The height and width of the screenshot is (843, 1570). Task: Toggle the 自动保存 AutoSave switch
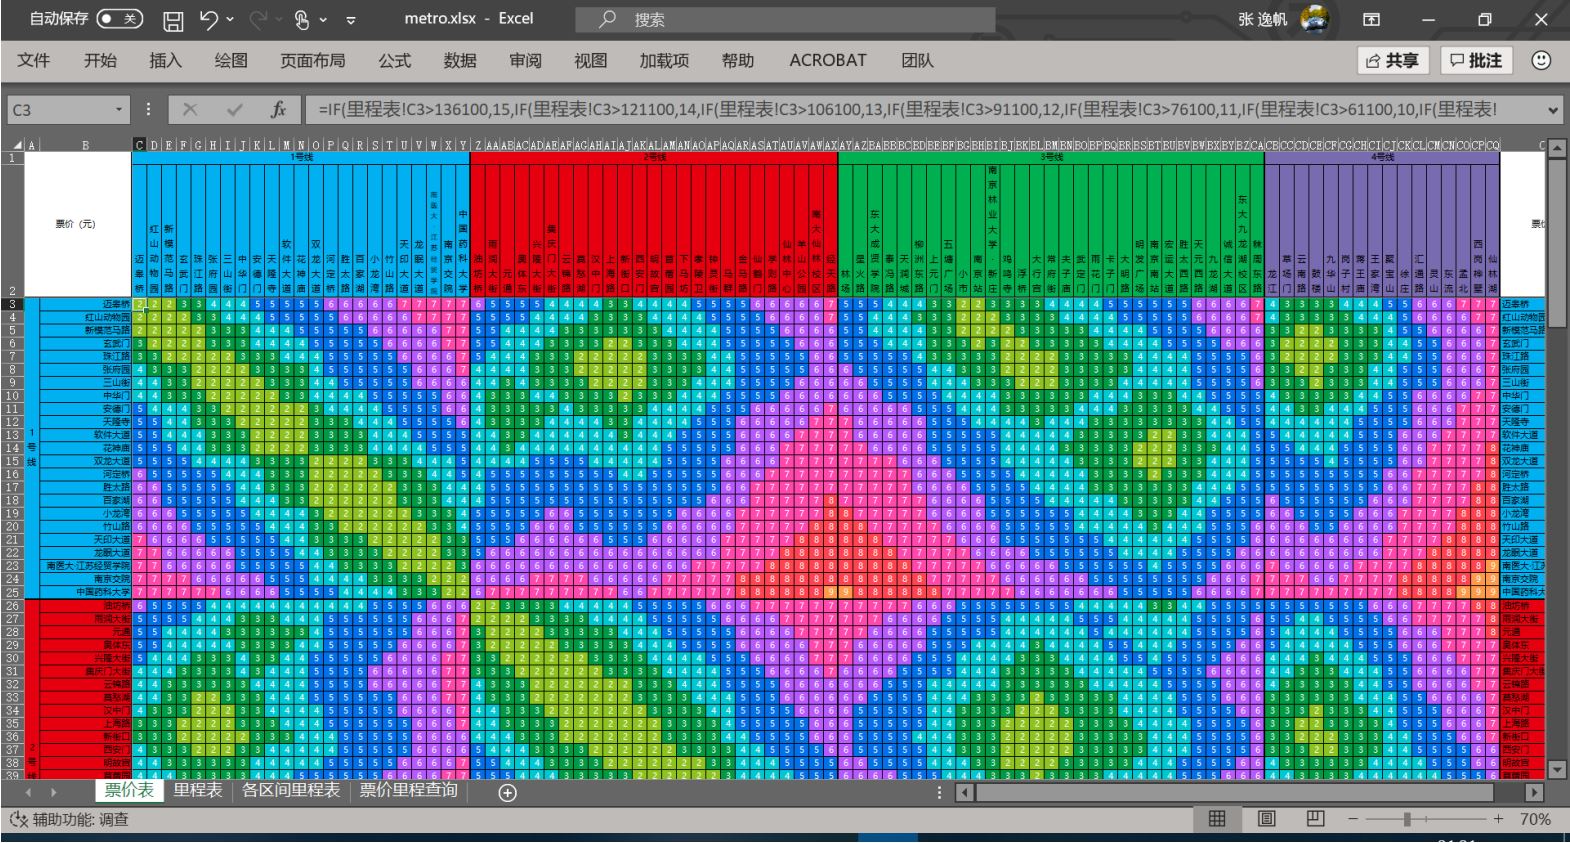(119, 19)
